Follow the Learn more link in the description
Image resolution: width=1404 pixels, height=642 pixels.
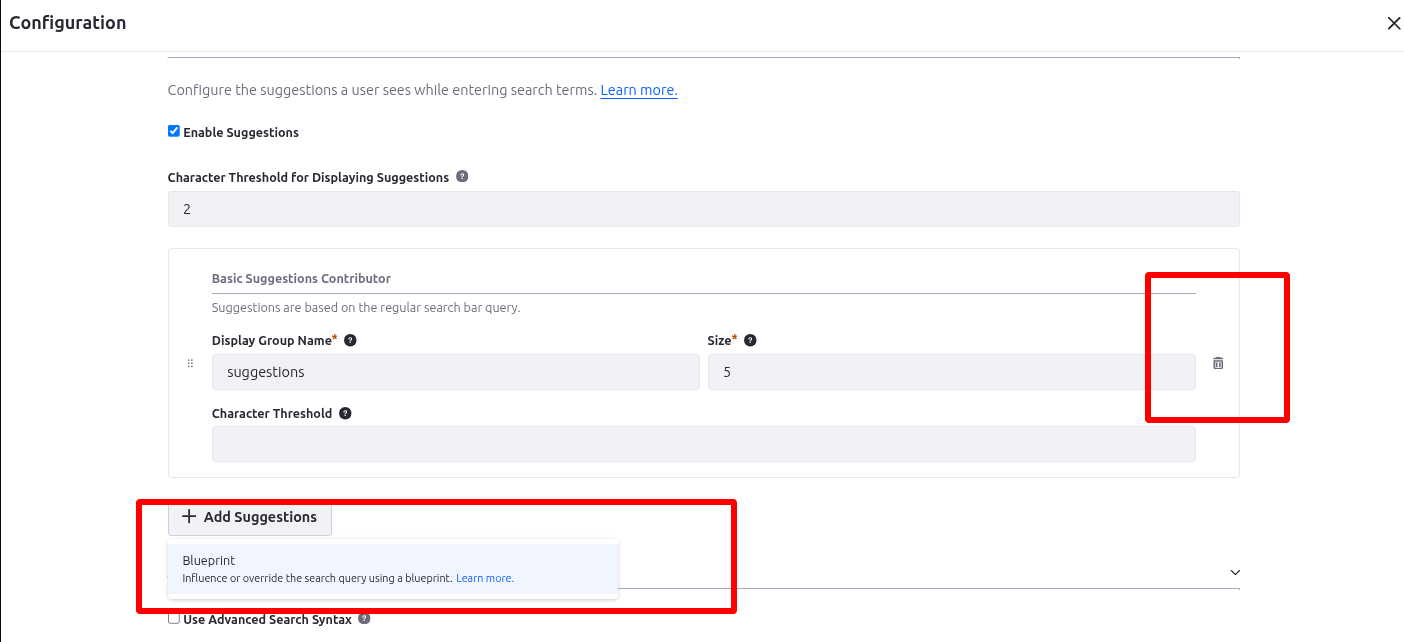point(639,90)
